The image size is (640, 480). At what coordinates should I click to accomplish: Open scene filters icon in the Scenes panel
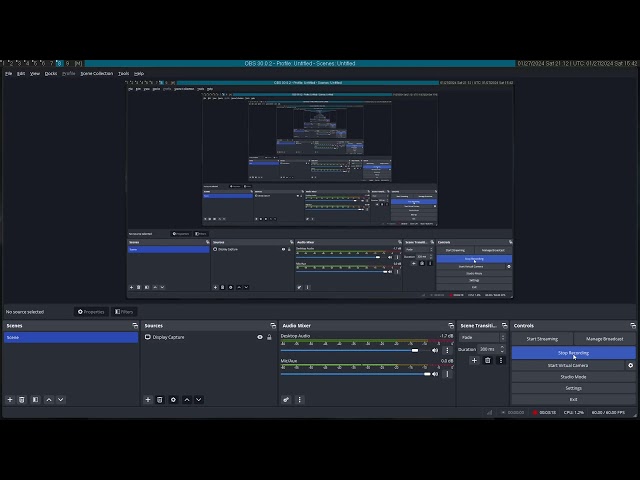coord(36,400)
